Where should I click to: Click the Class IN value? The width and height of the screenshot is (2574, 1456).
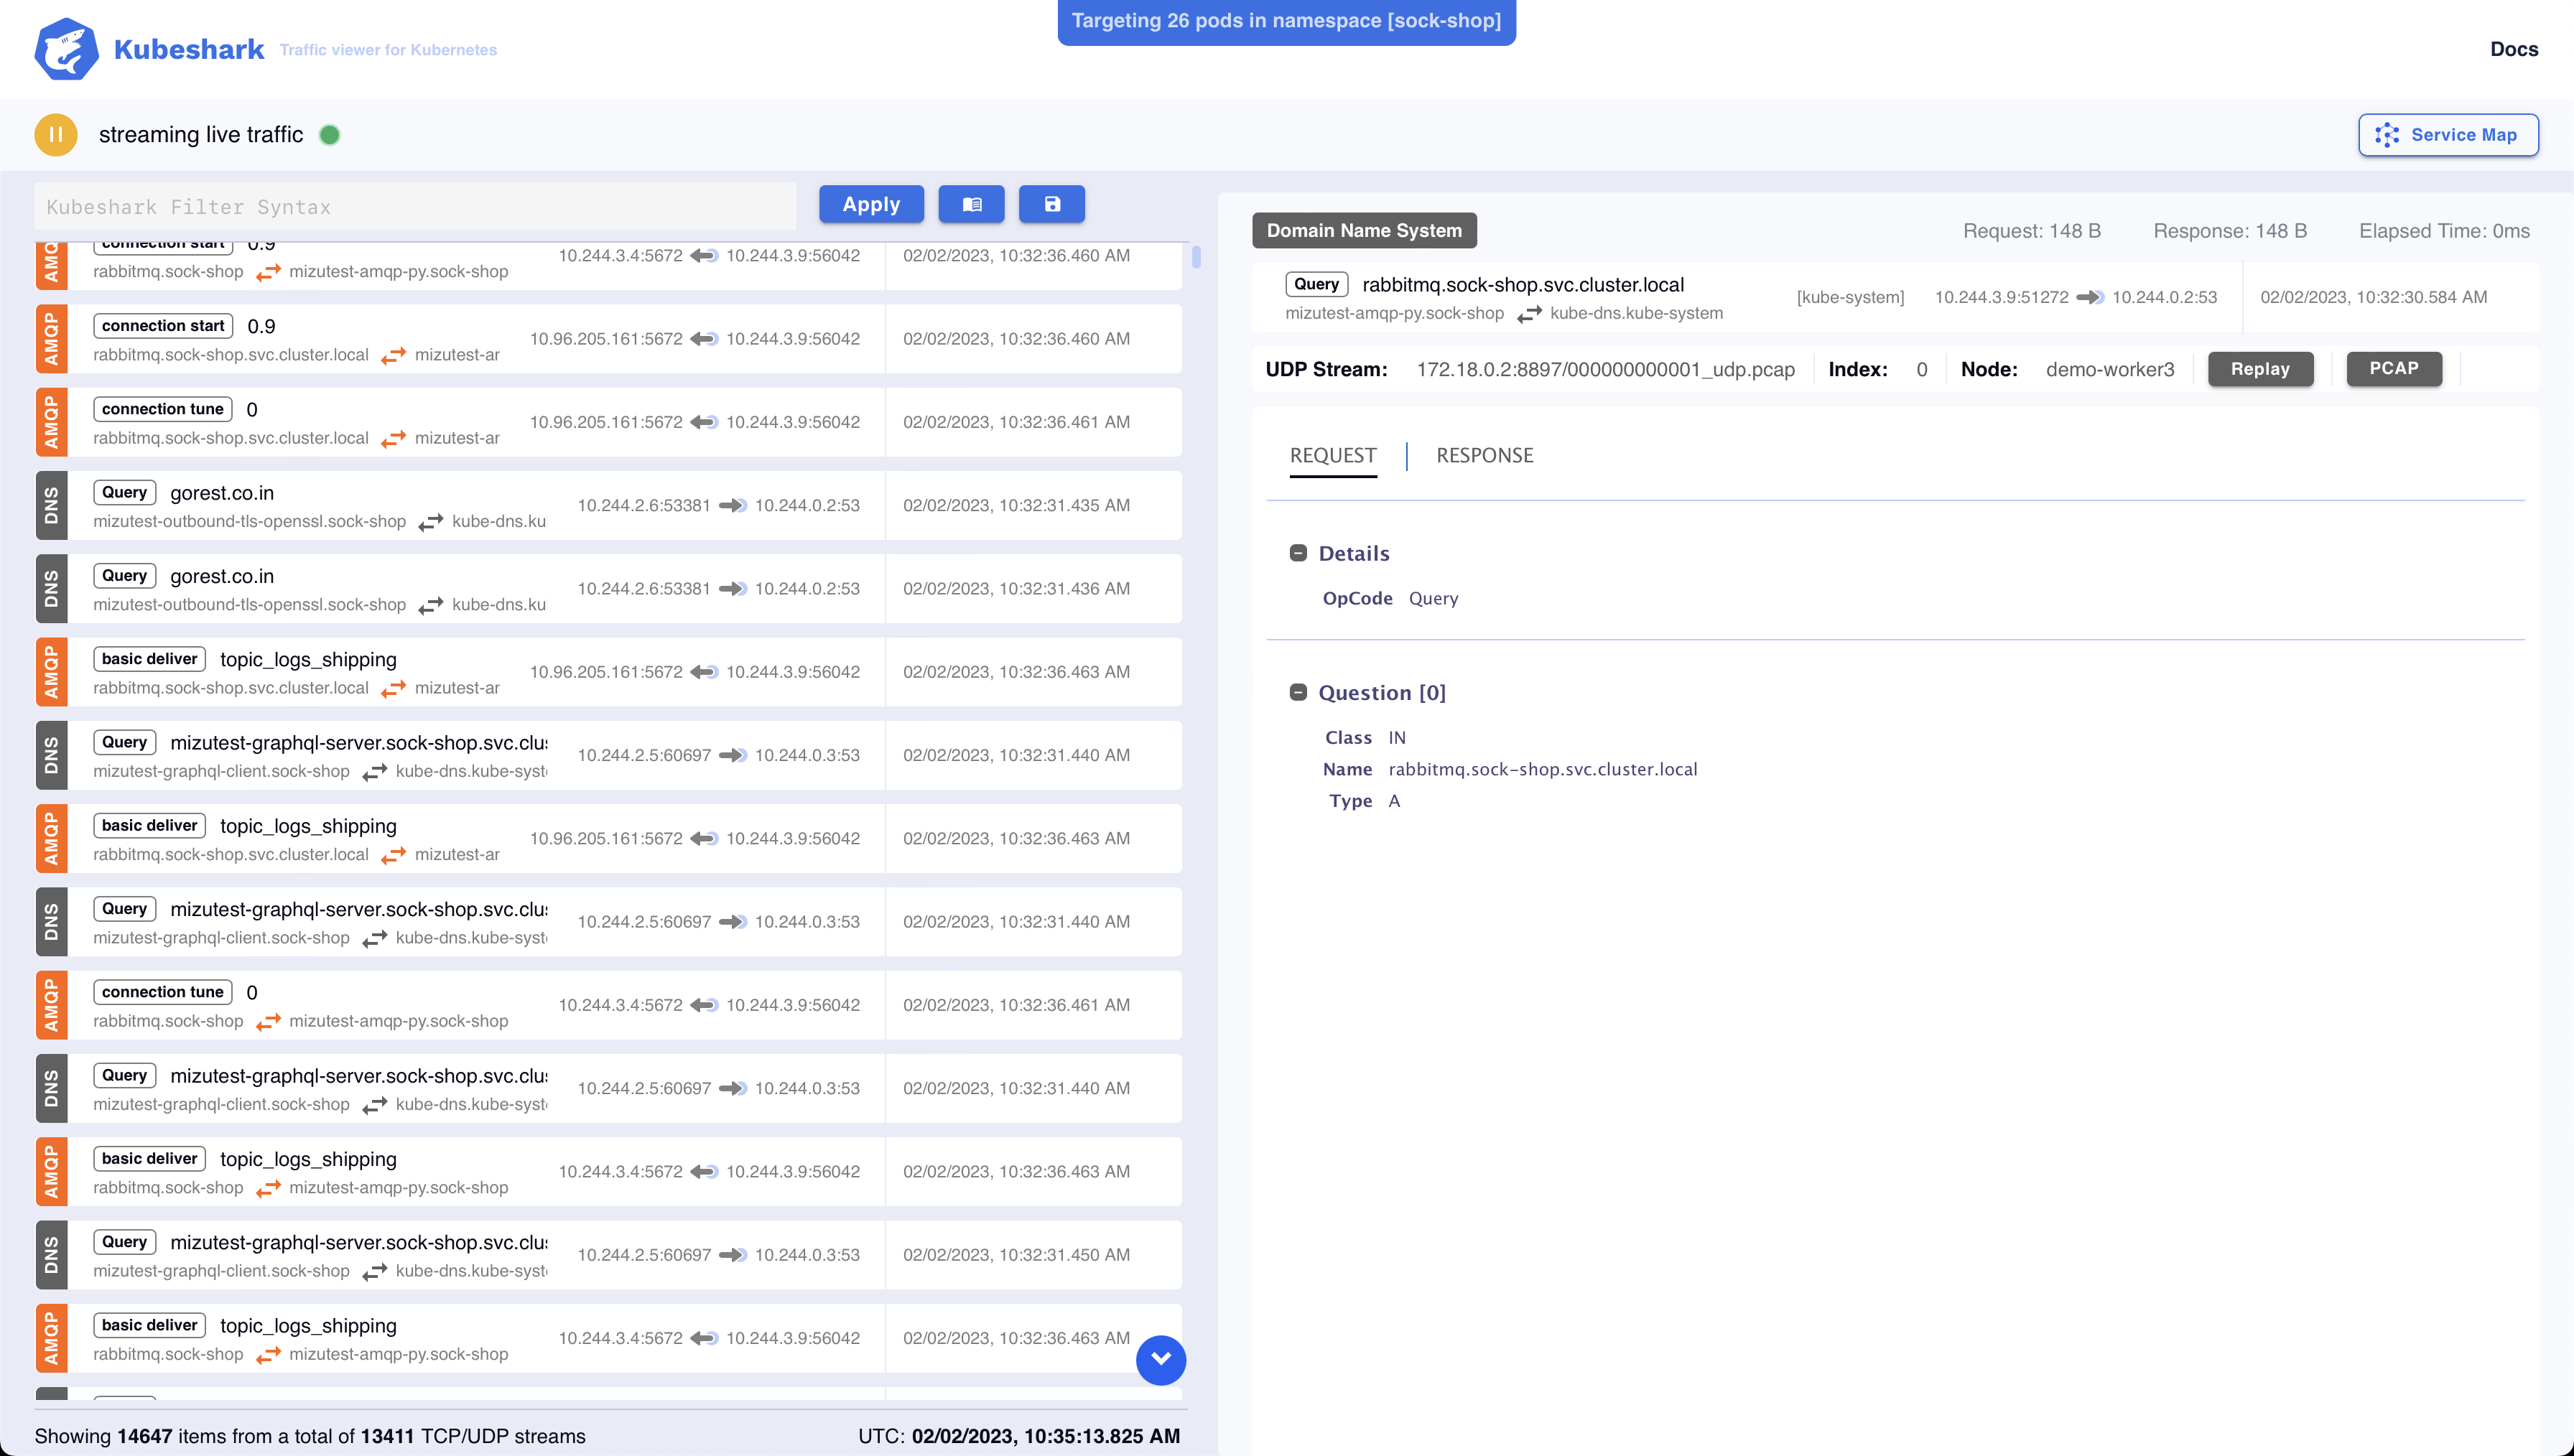1397,738
